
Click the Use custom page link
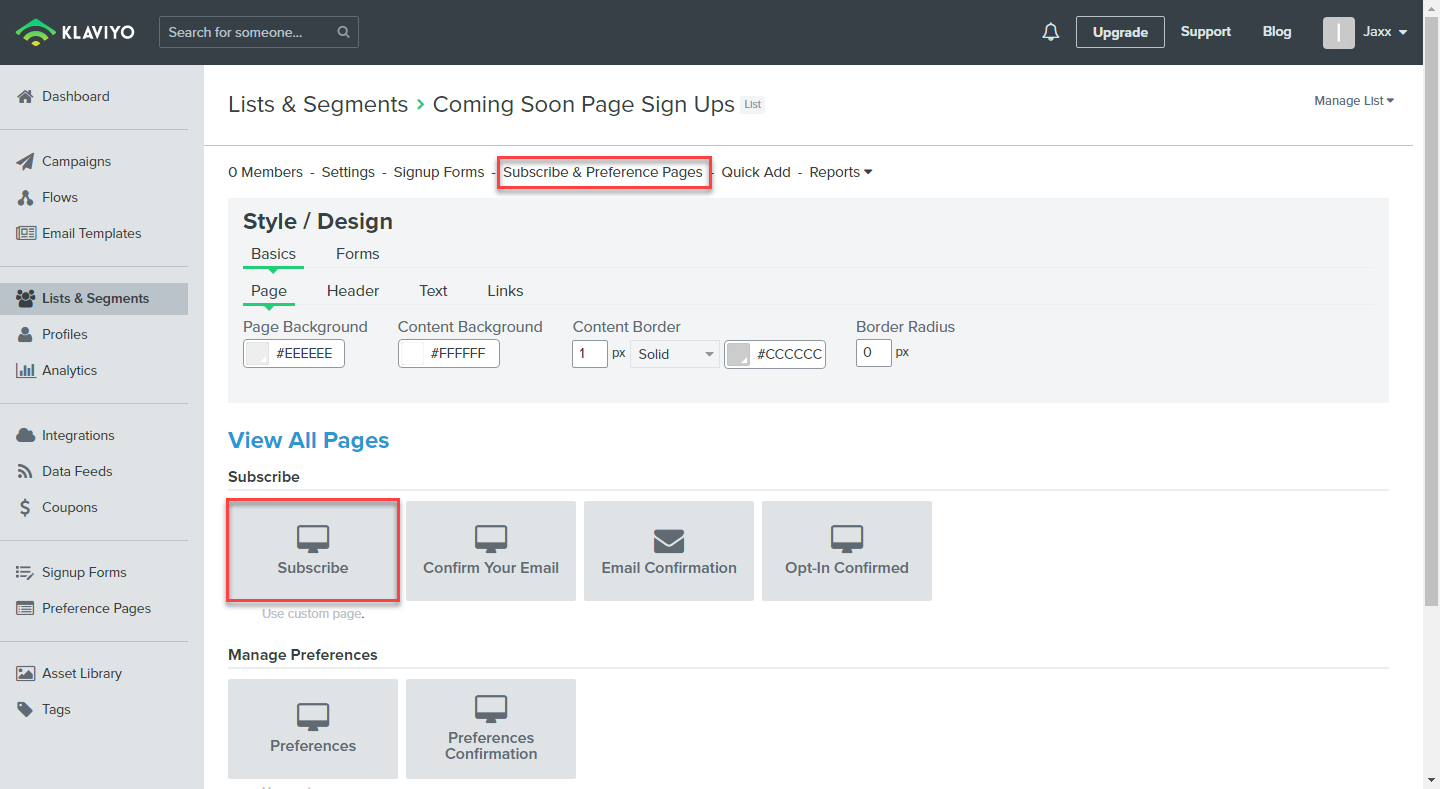[312, 614]
